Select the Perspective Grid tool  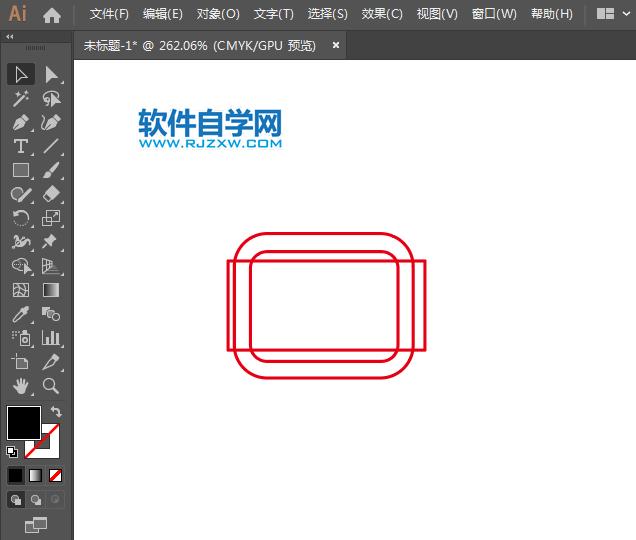[x=51, y=266]
